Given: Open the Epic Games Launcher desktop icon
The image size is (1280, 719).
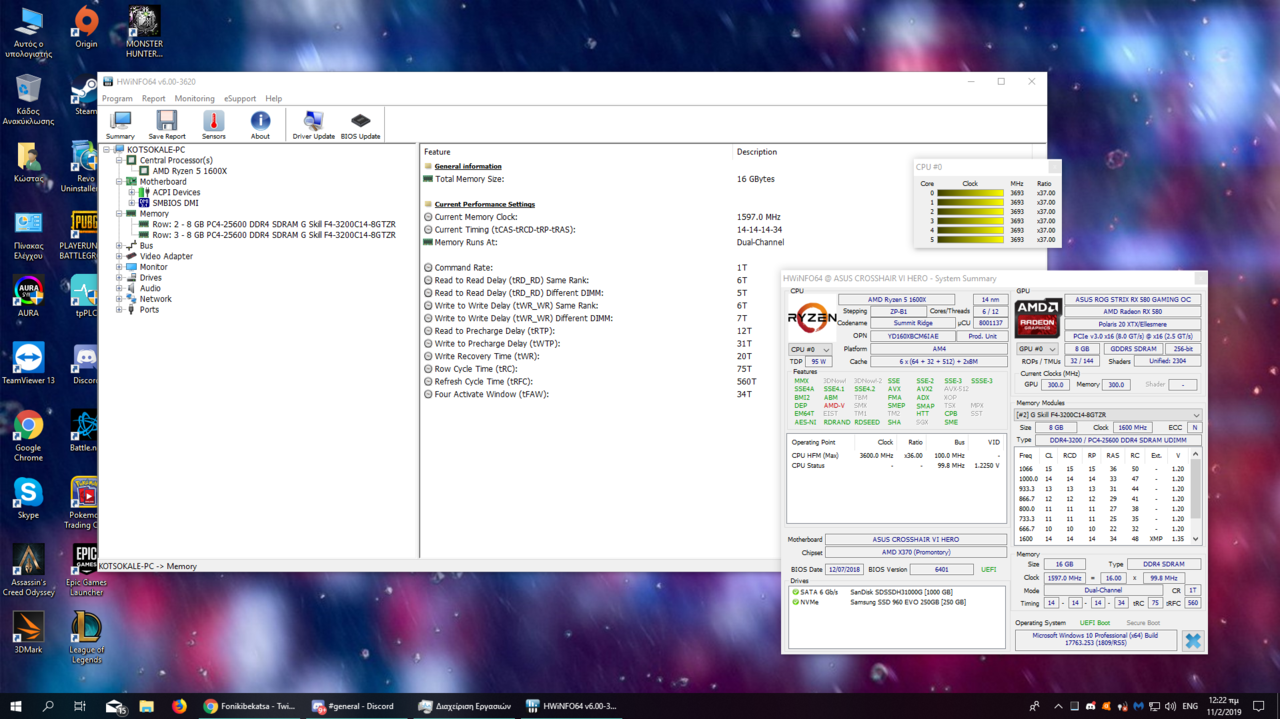Looking at the screenshot, I should pyautogui.click(x=86, y=570).
